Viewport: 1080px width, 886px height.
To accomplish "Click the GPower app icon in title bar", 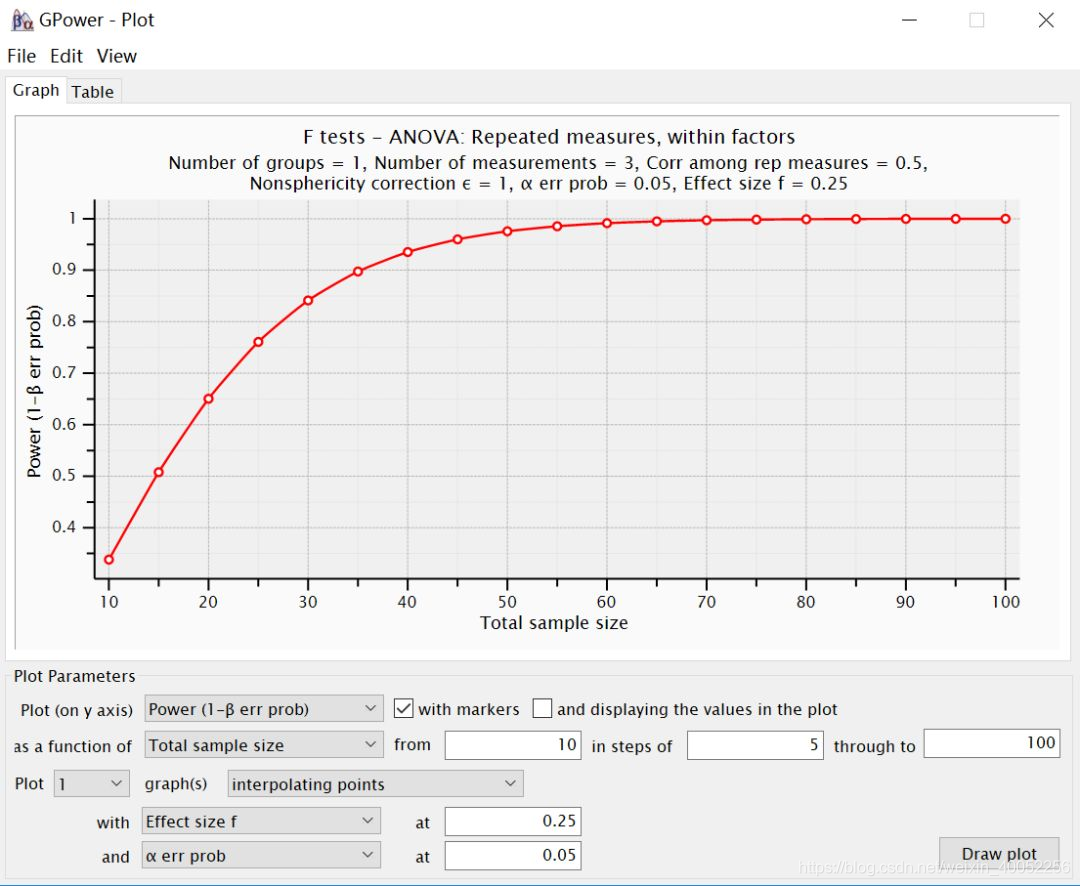I will point(22,21).
